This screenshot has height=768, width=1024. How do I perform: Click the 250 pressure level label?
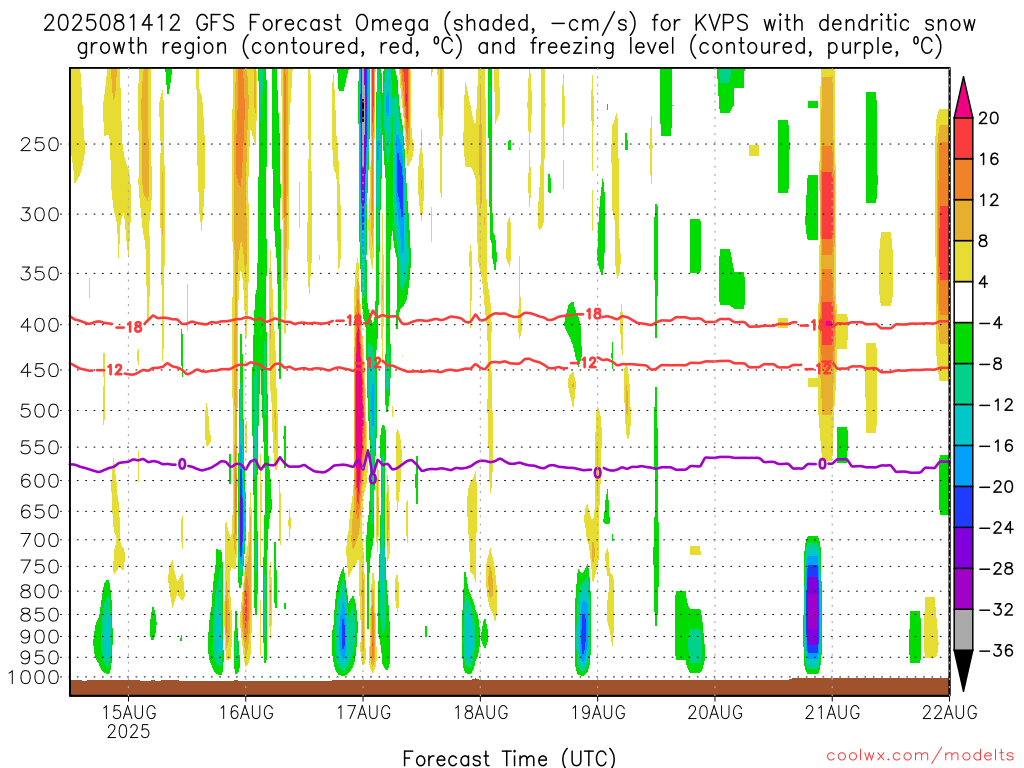tap(40, 144)
